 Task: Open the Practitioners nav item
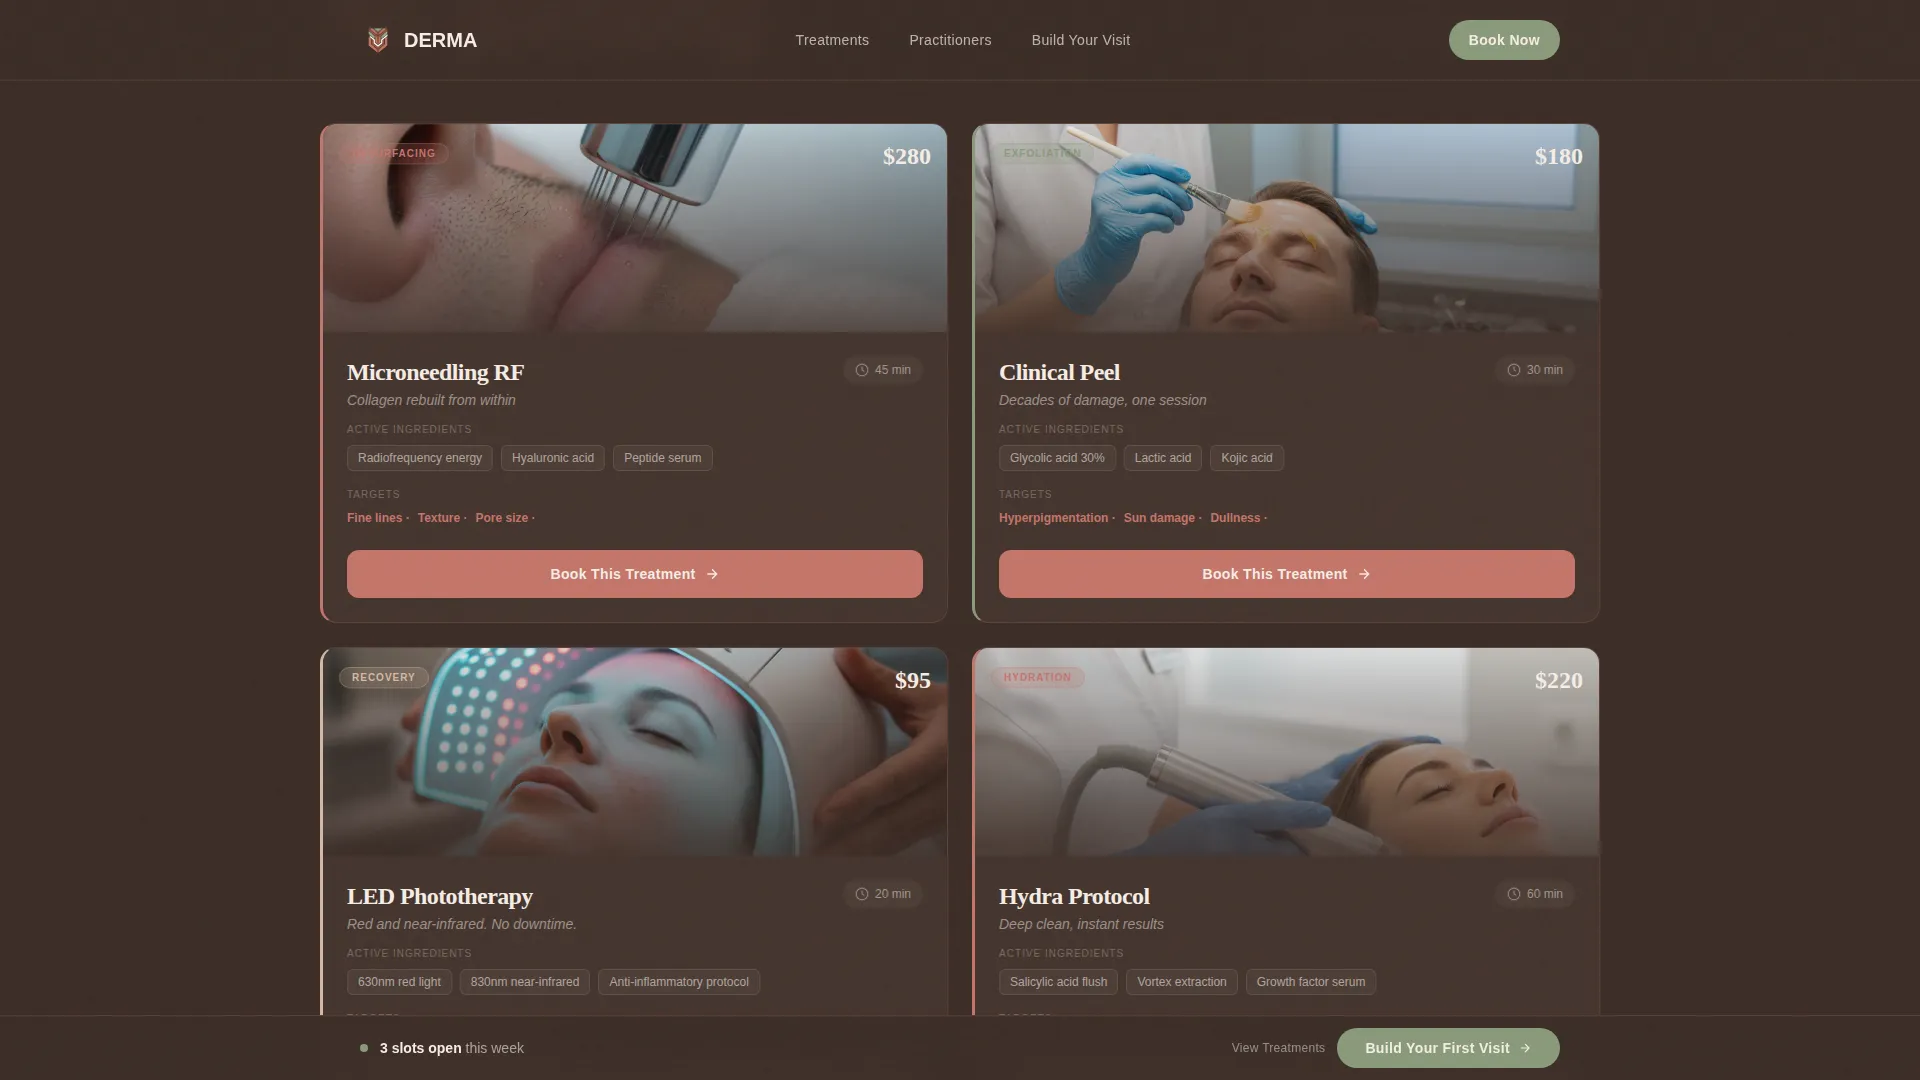pos(950,40)
